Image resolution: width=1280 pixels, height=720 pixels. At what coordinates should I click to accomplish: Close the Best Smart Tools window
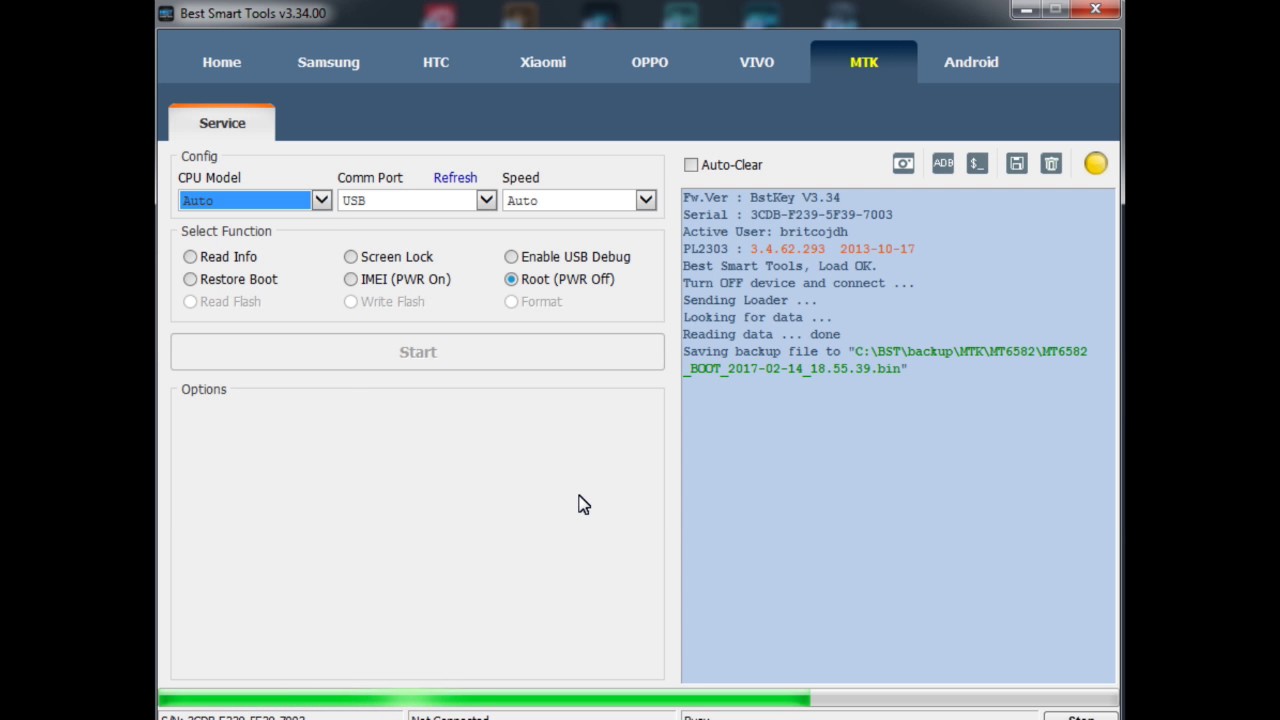(x=1095, y=9)
